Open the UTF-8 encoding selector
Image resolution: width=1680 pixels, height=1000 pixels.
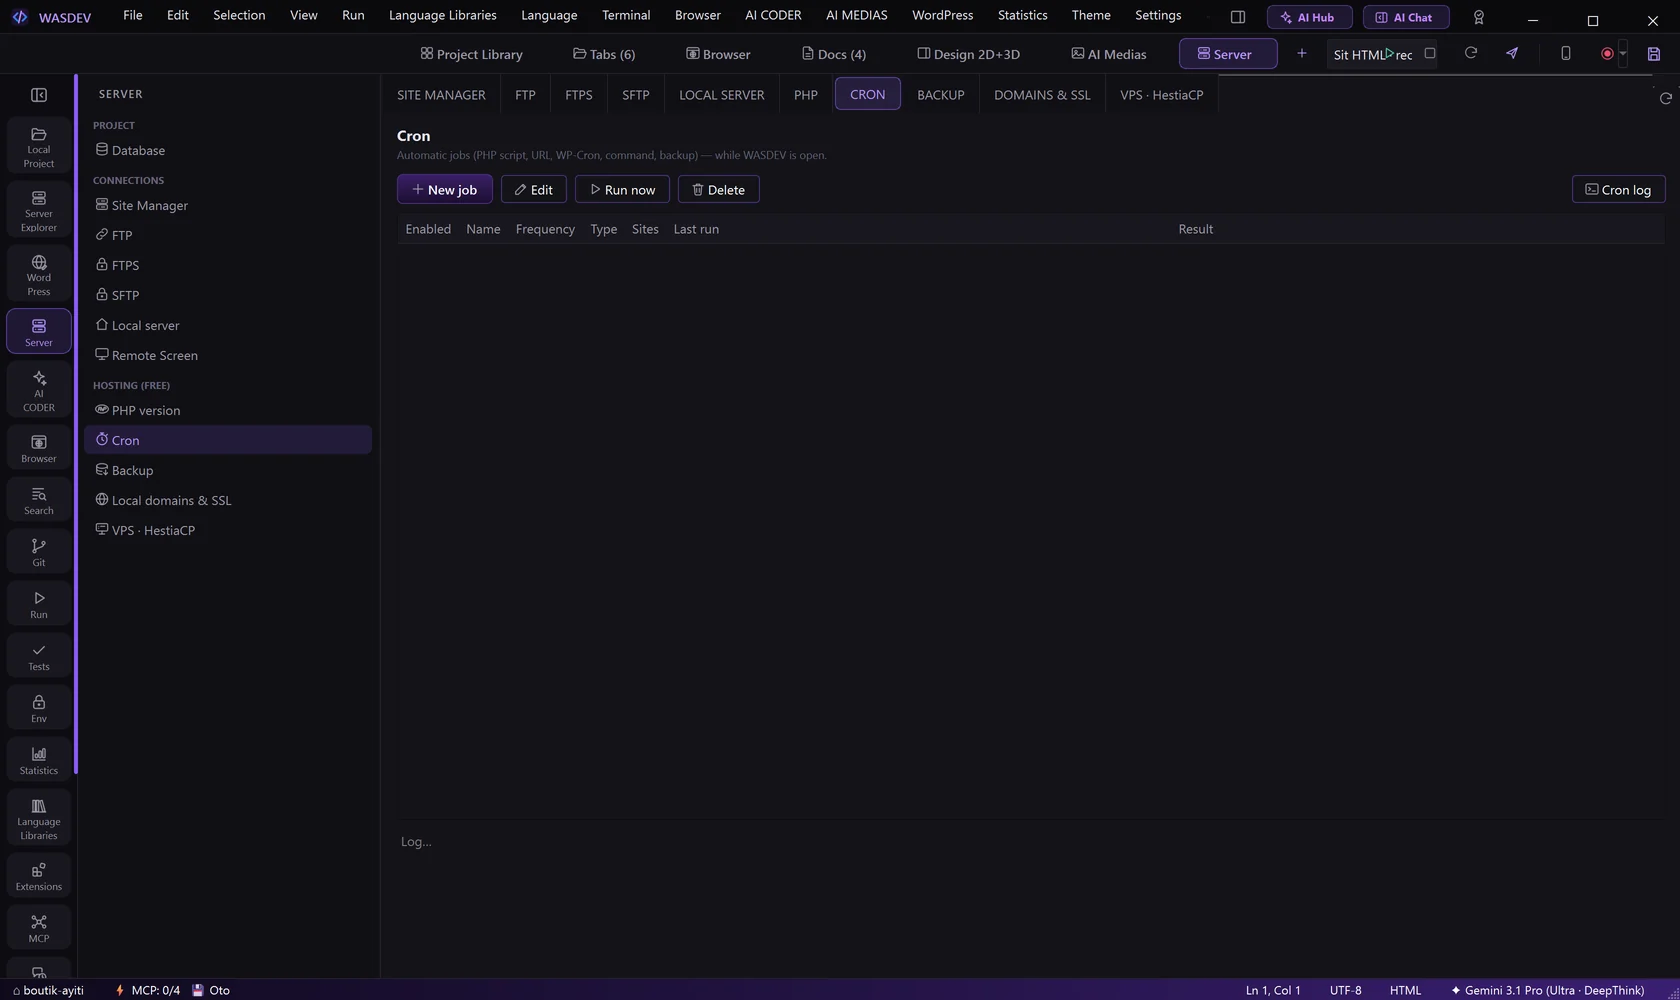point(1346,990)
